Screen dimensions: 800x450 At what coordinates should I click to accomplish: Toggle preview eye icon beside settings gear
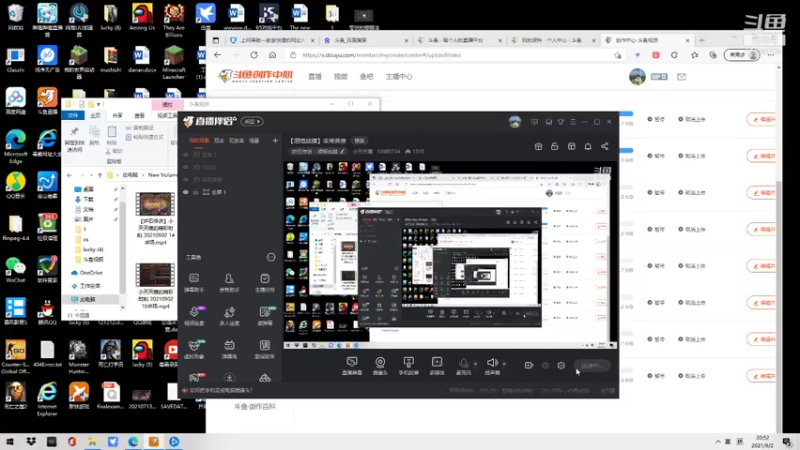[545, 365]
